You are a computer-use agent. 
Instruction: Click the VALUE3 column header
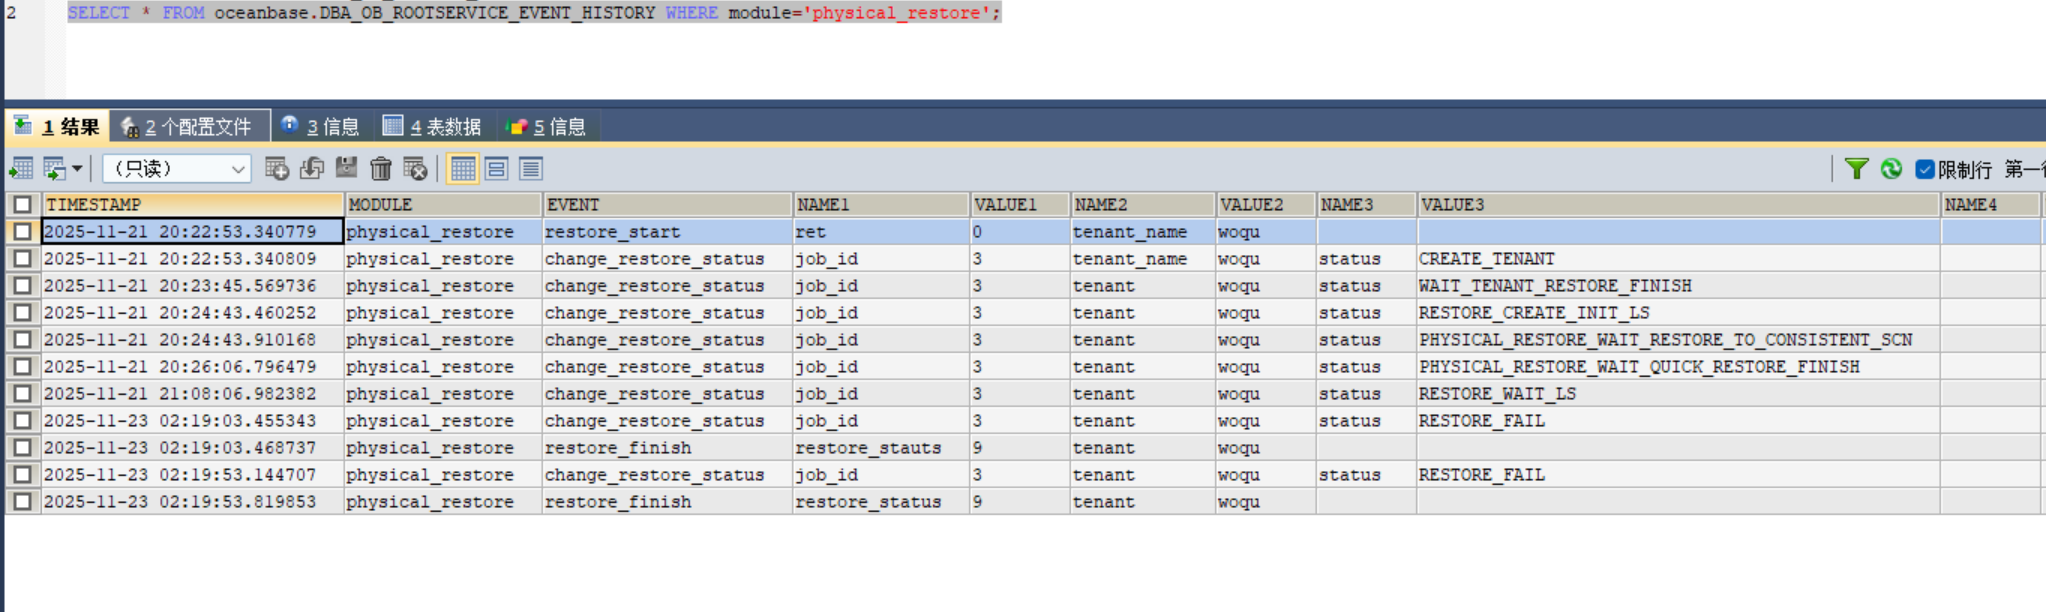(1676, 205)
